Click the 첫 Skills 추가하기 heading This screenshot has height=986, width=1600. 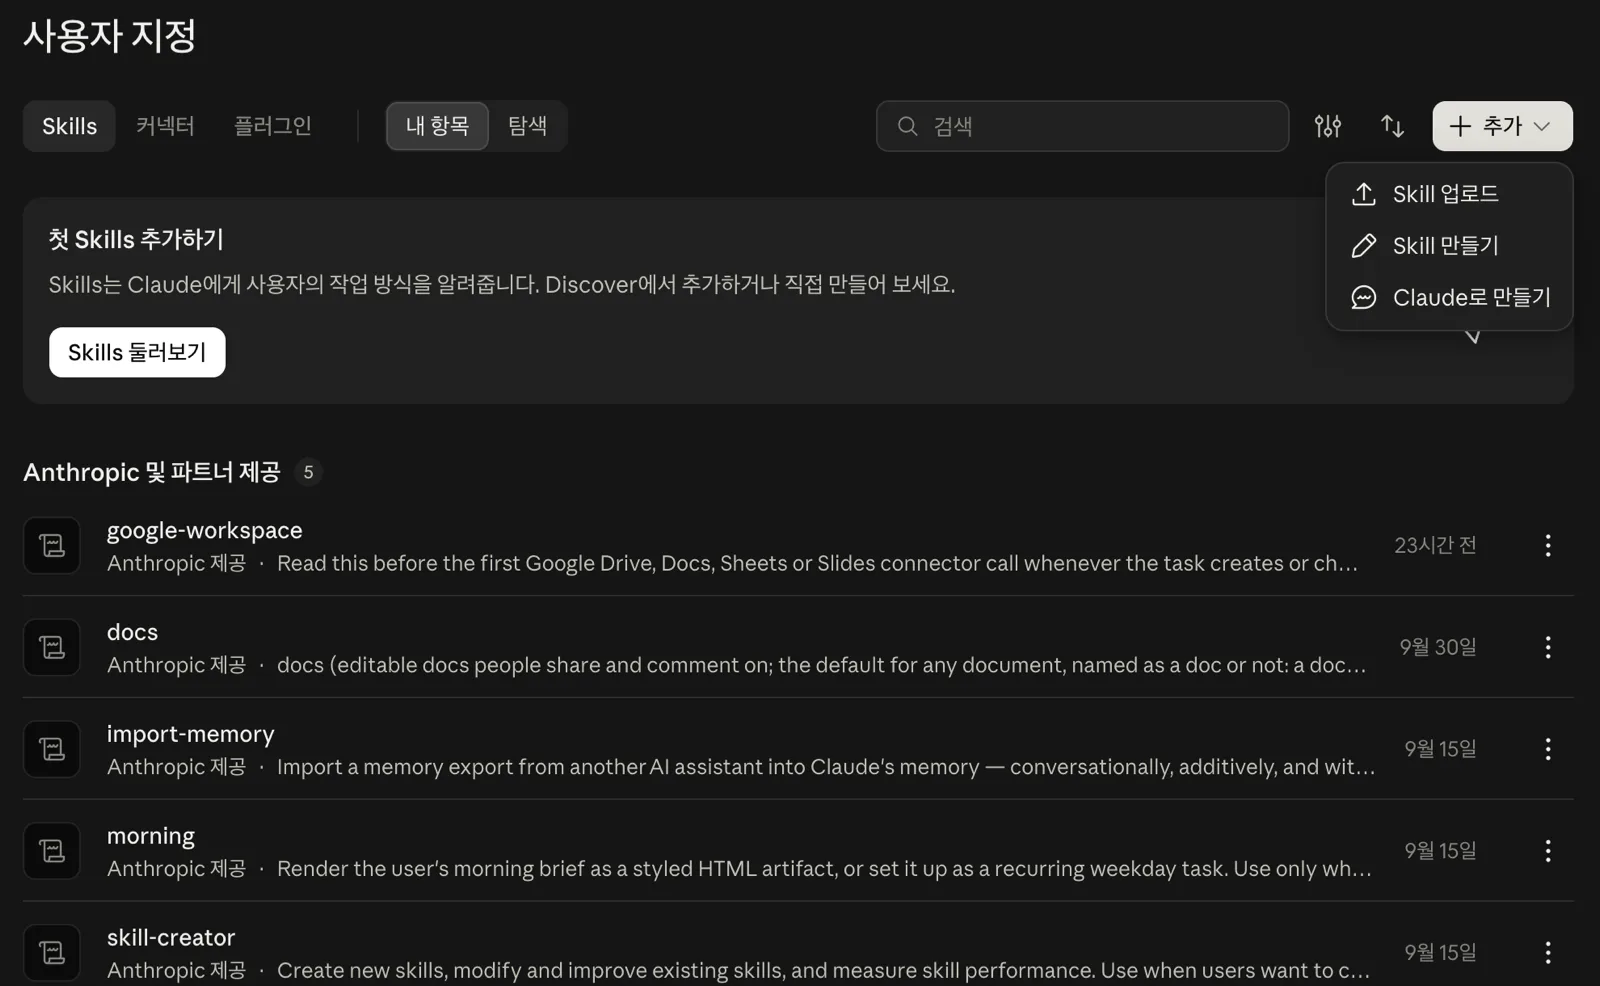[136, 240]
